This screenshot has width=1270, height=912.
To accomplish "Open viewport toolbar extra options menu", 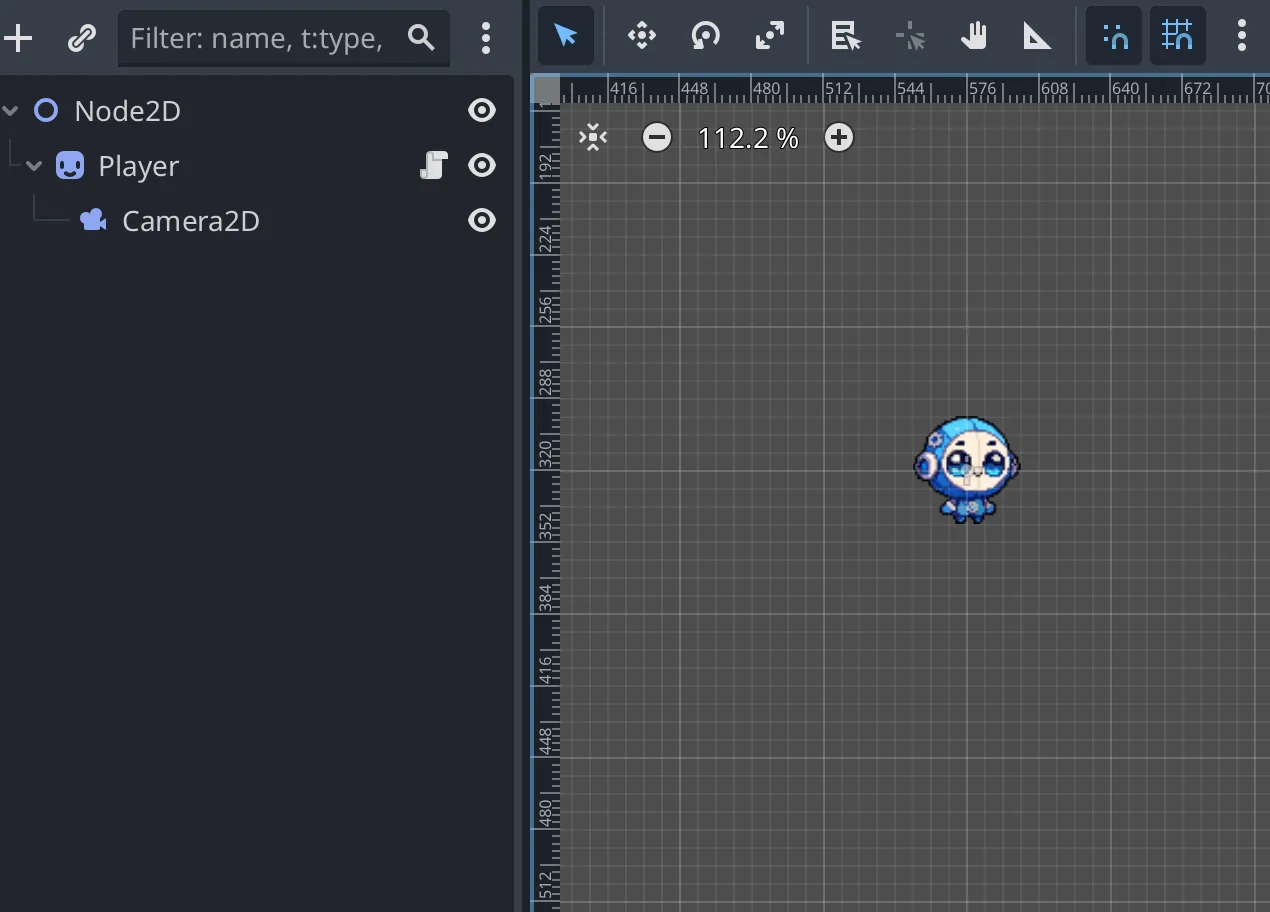I will click(x=1241, y=37).
